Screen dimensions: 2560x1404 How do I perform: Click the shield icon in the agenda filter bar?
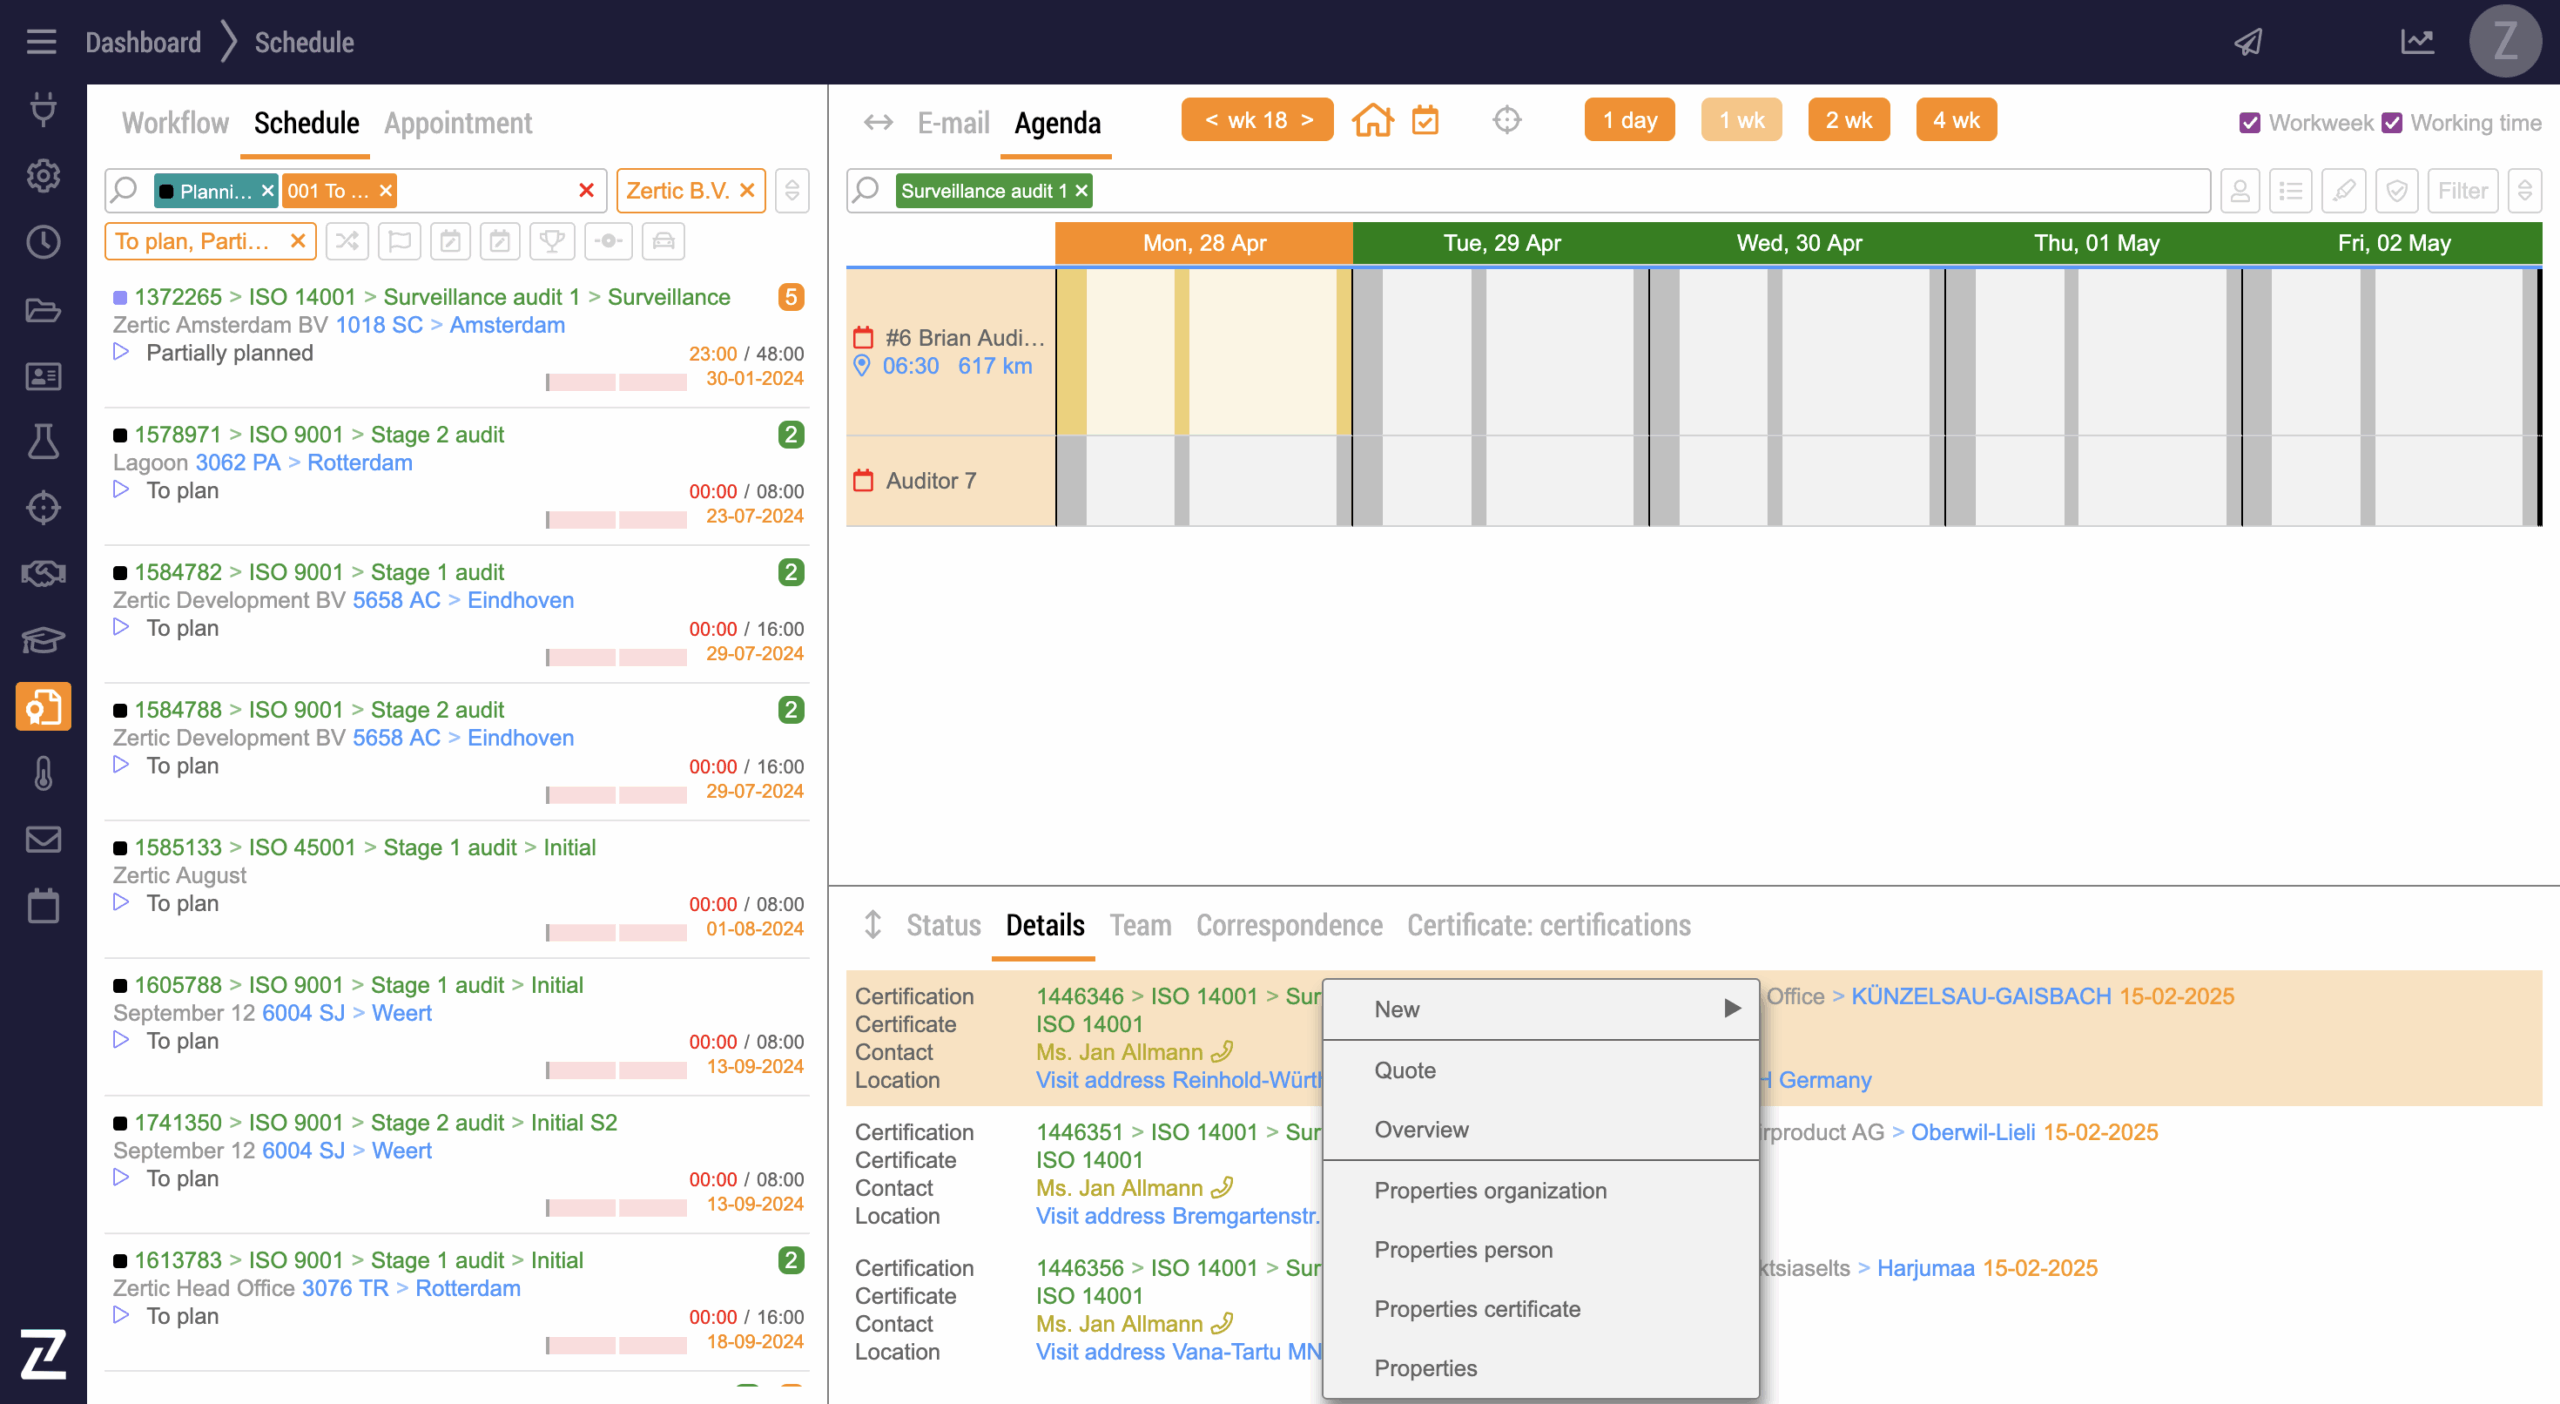tap(2396, 191)
